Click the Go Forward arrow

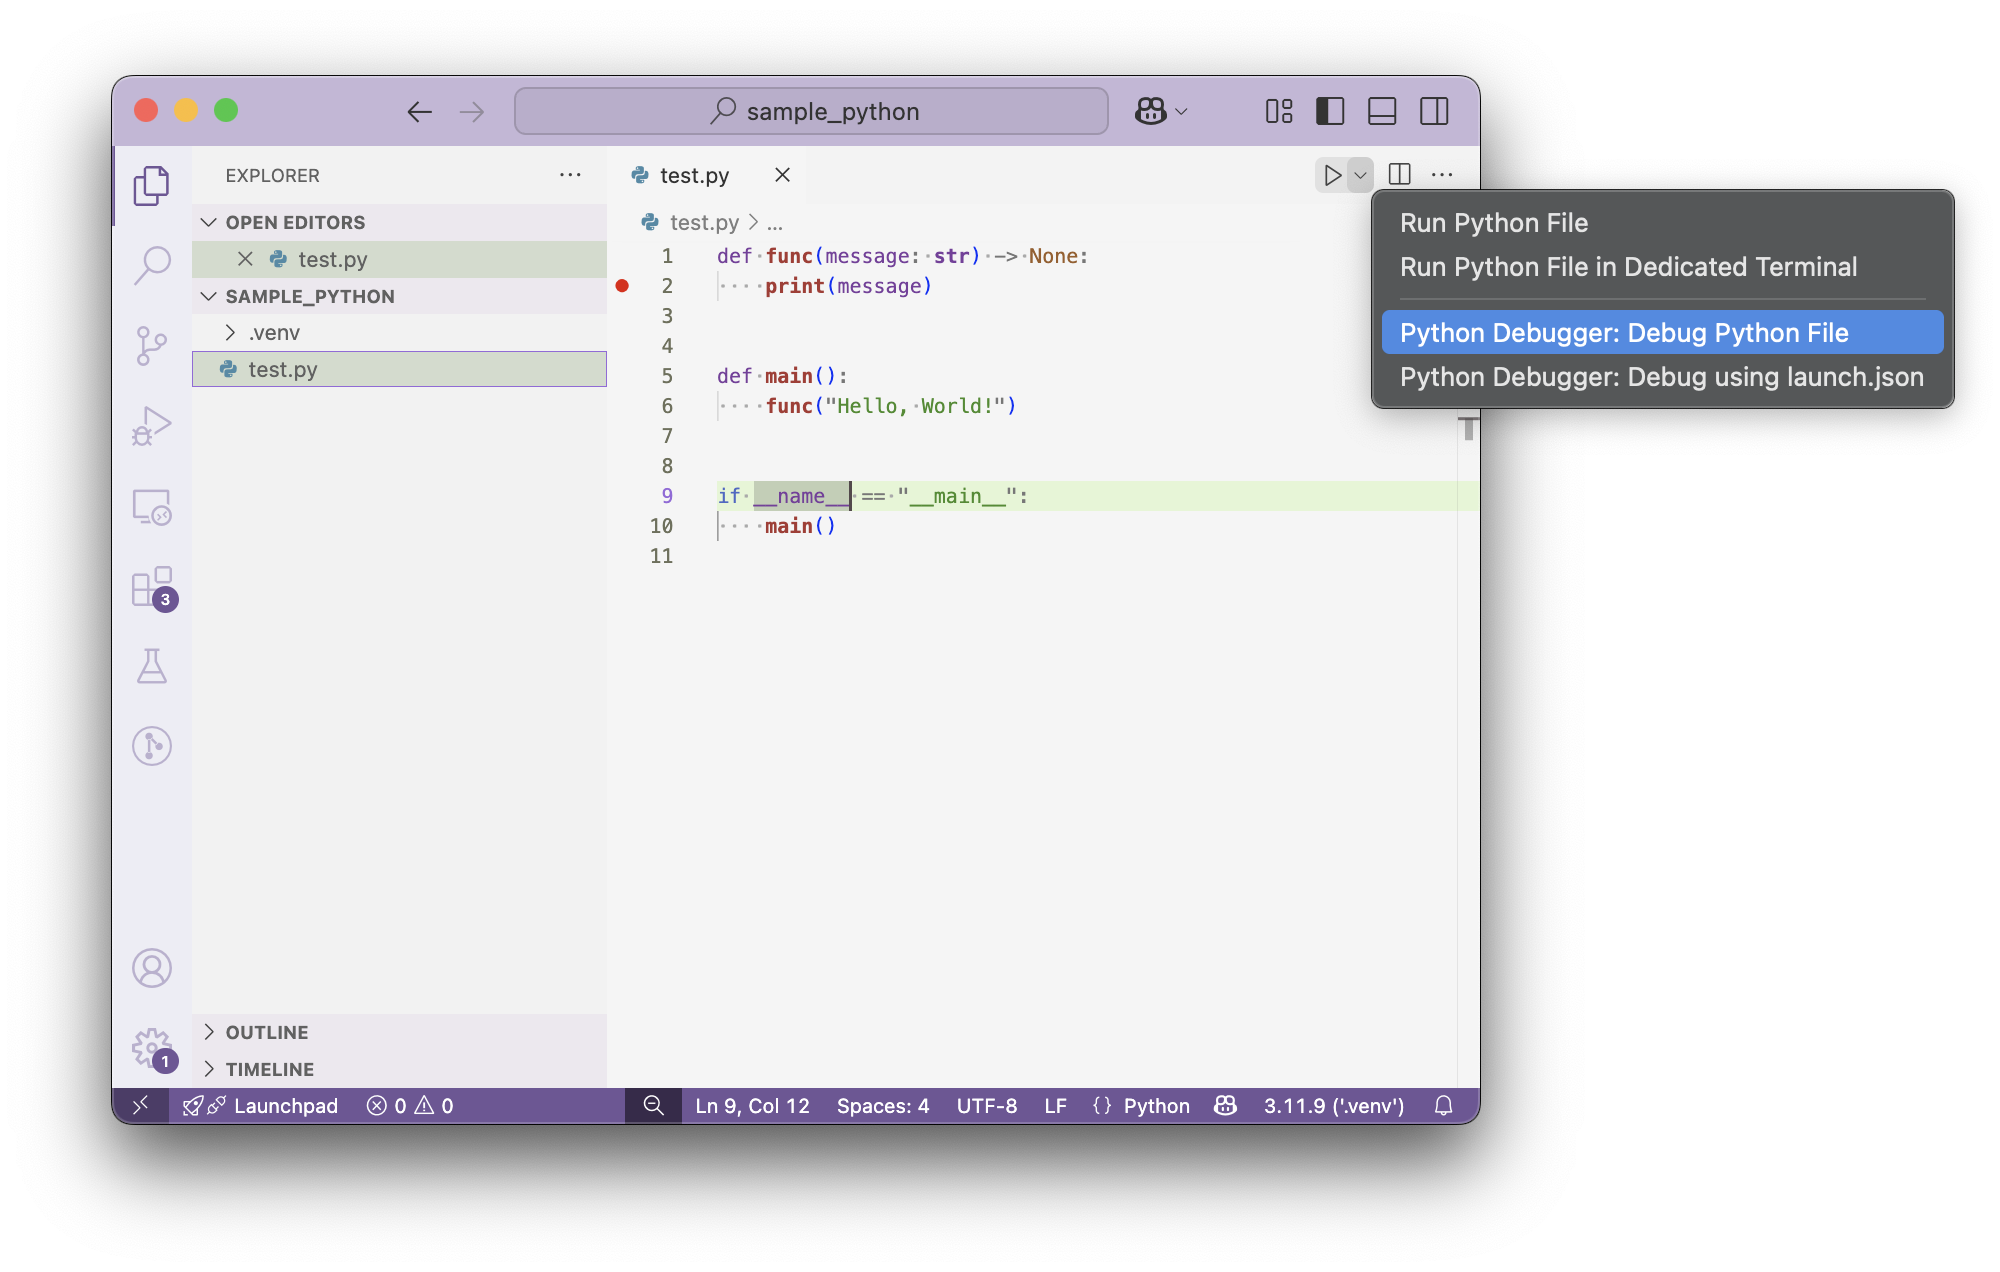472,111
